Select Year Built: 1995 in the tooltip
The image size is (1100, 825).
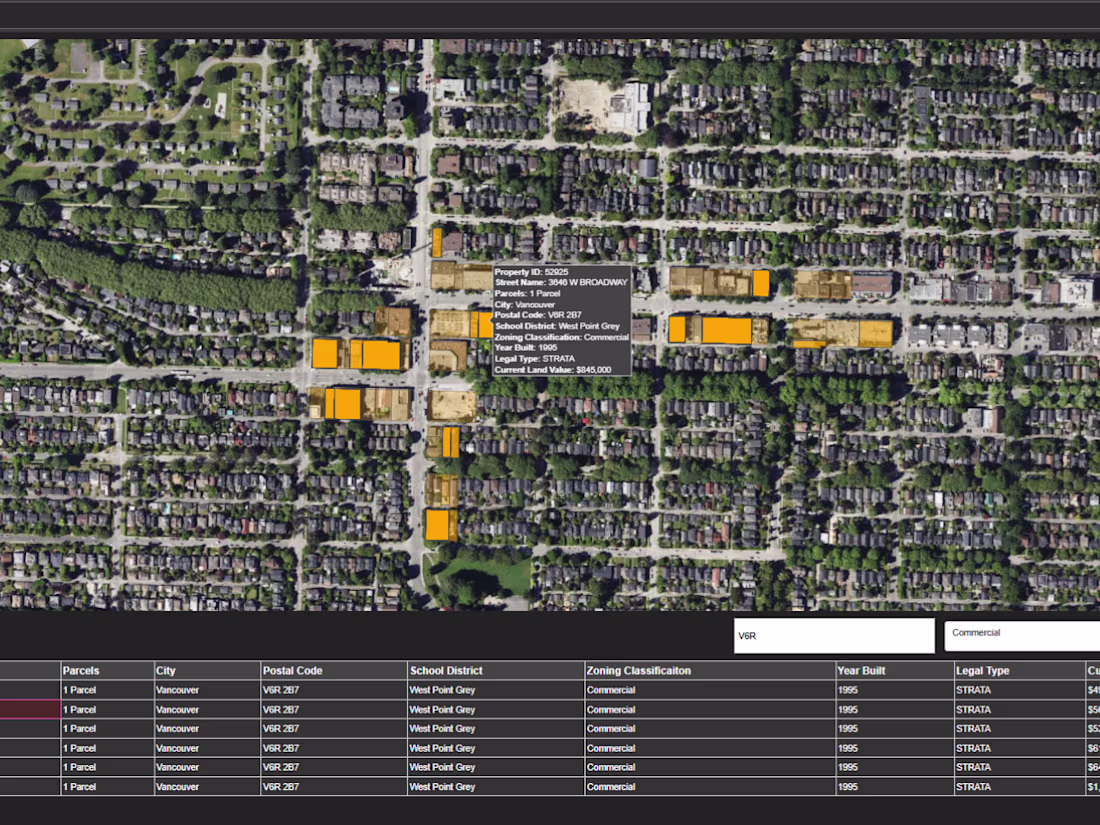pos(525,348)
